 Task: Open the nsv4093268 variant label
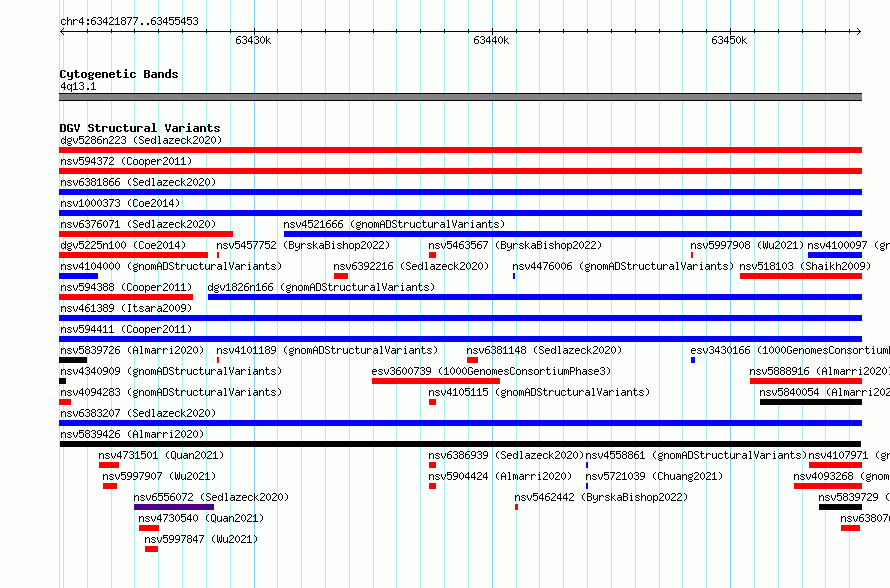(842, 476)
